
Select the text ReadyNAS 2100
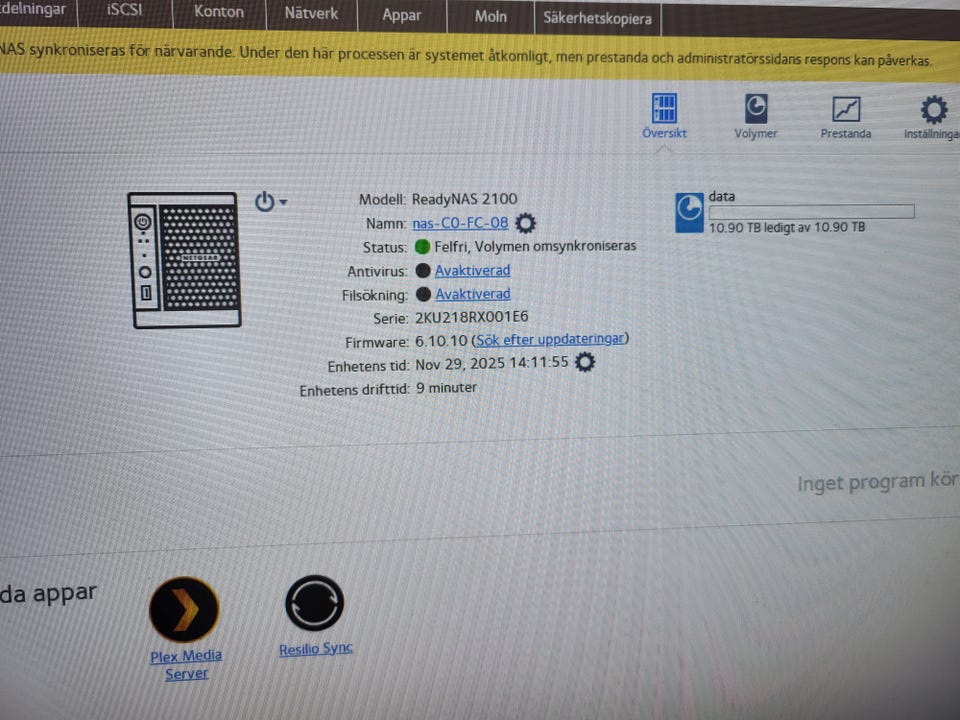pos(464,199)
